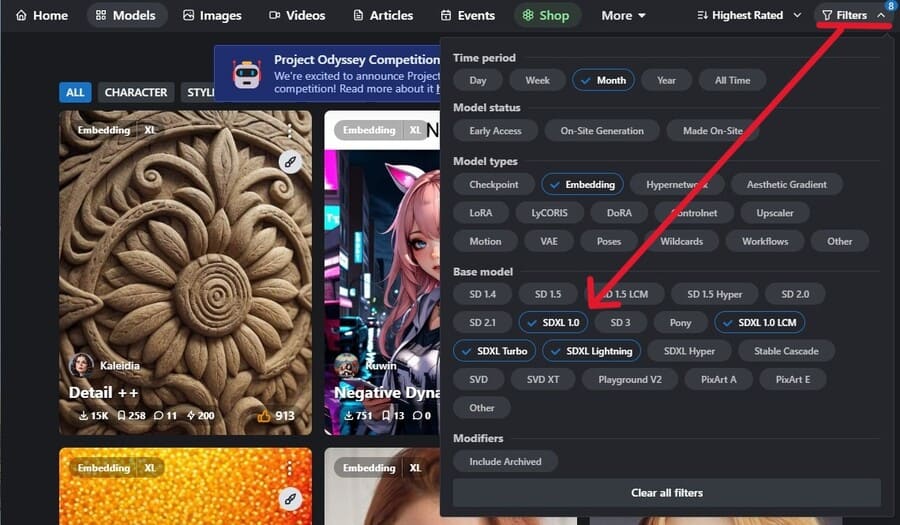Click the link icon on orange glitter card

(290, 498)
